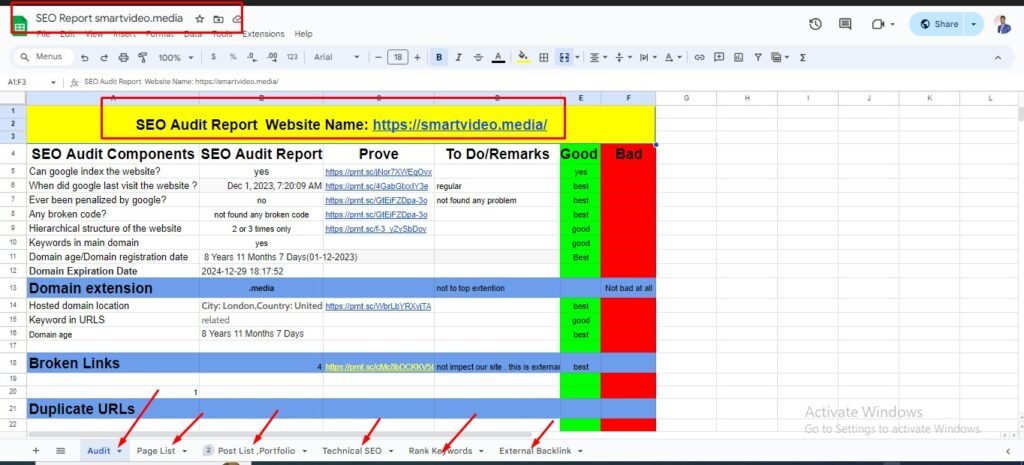Click the redo icon in toolbar
The image size is (1024, 465).
(104, 57)
